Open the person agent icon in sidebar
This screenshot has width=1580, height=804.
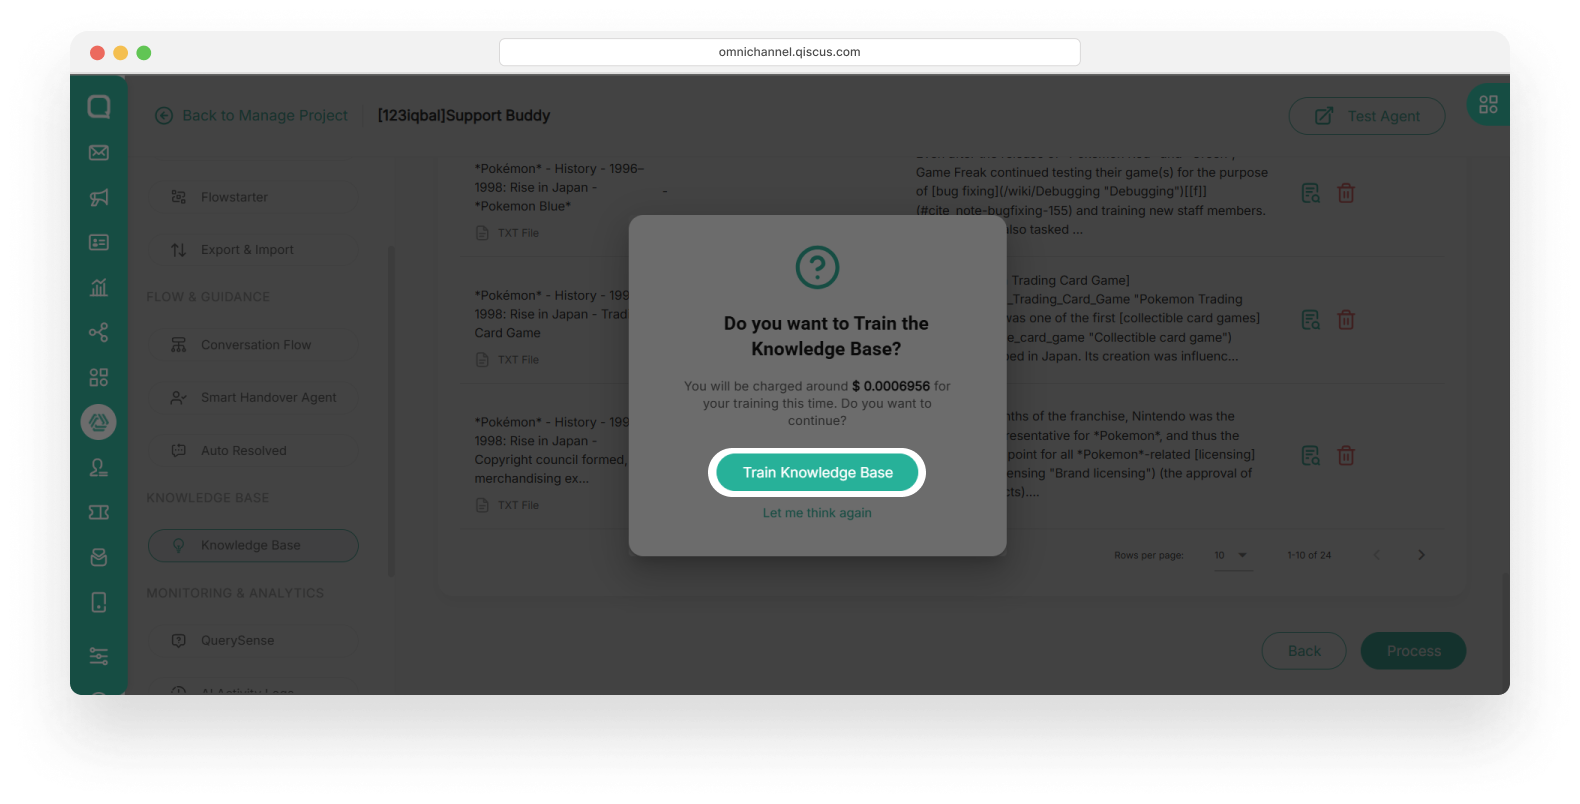pos(99,467)
